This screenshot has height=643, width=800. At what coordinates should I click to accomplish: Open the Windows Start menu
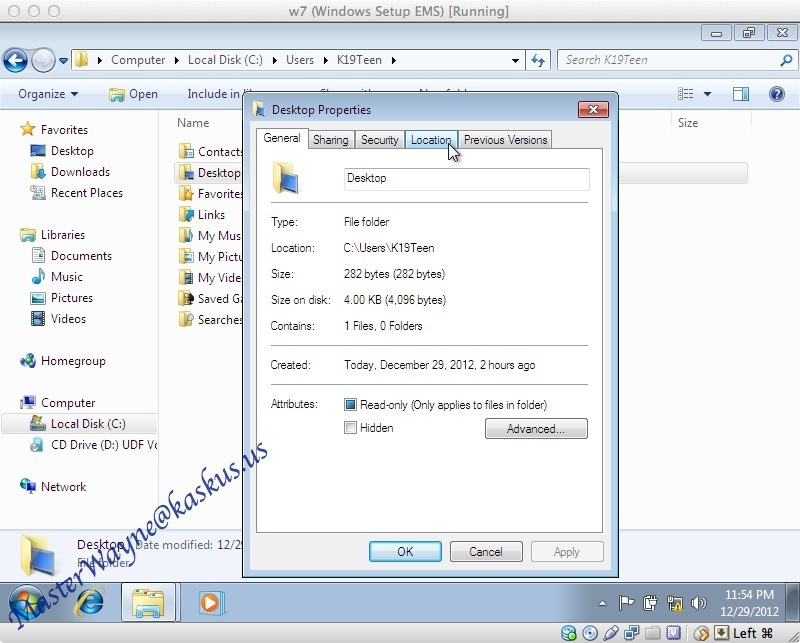tap(27, 603)
